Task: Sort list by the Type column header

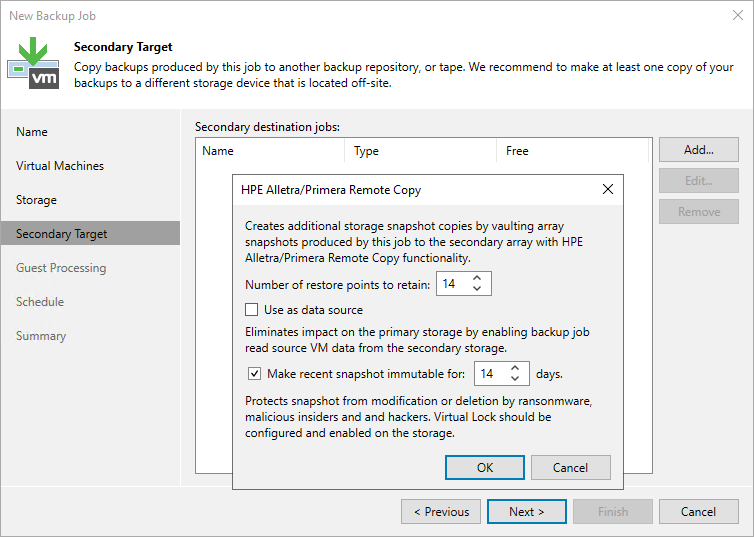Action: [x=420, y=150]
